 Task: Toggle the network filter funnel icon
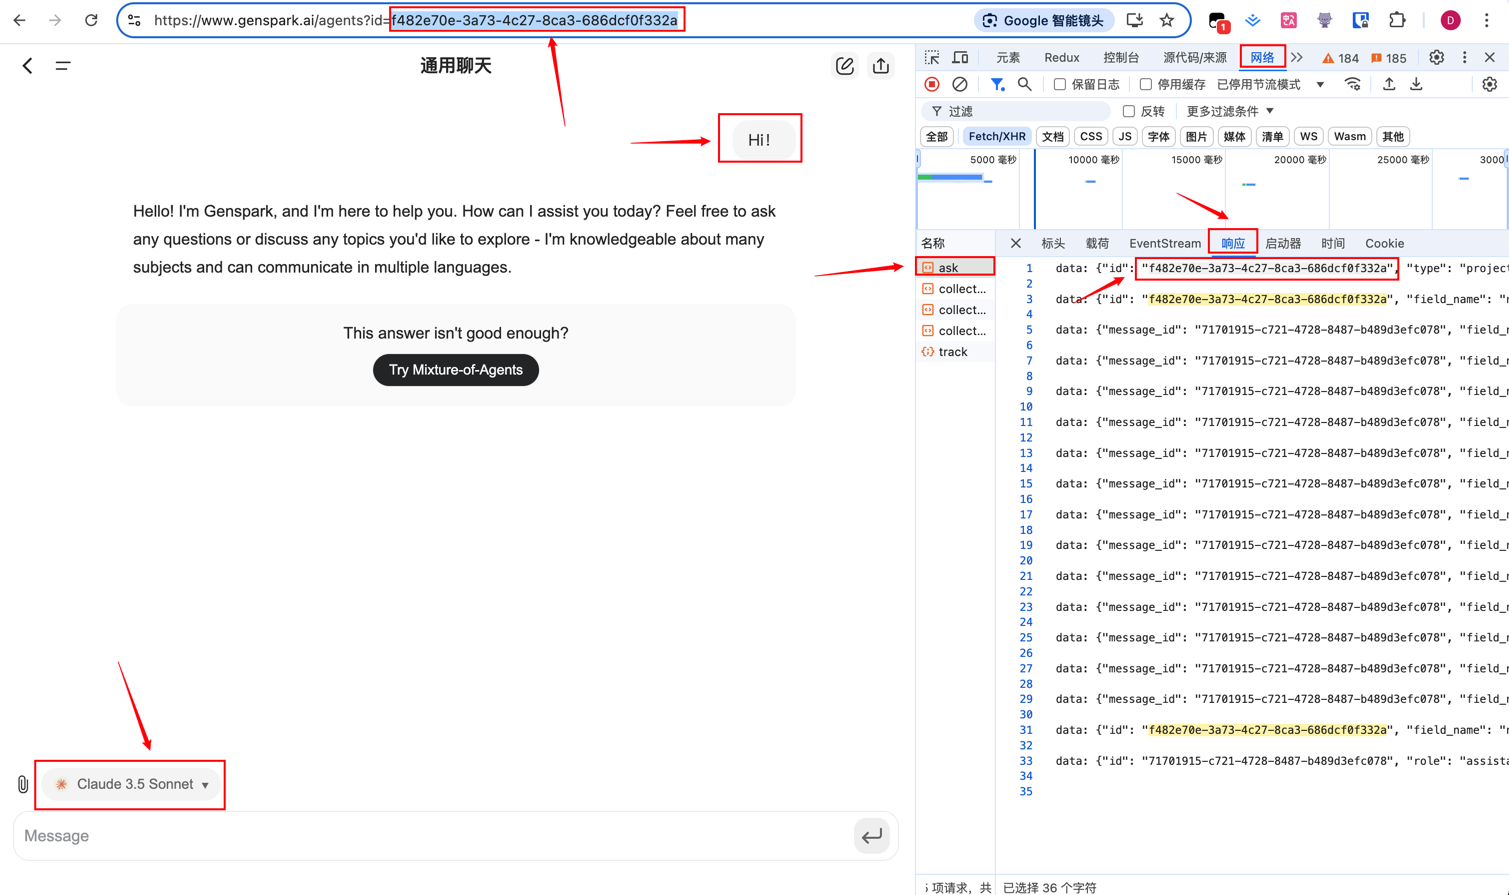pos(997,85)
